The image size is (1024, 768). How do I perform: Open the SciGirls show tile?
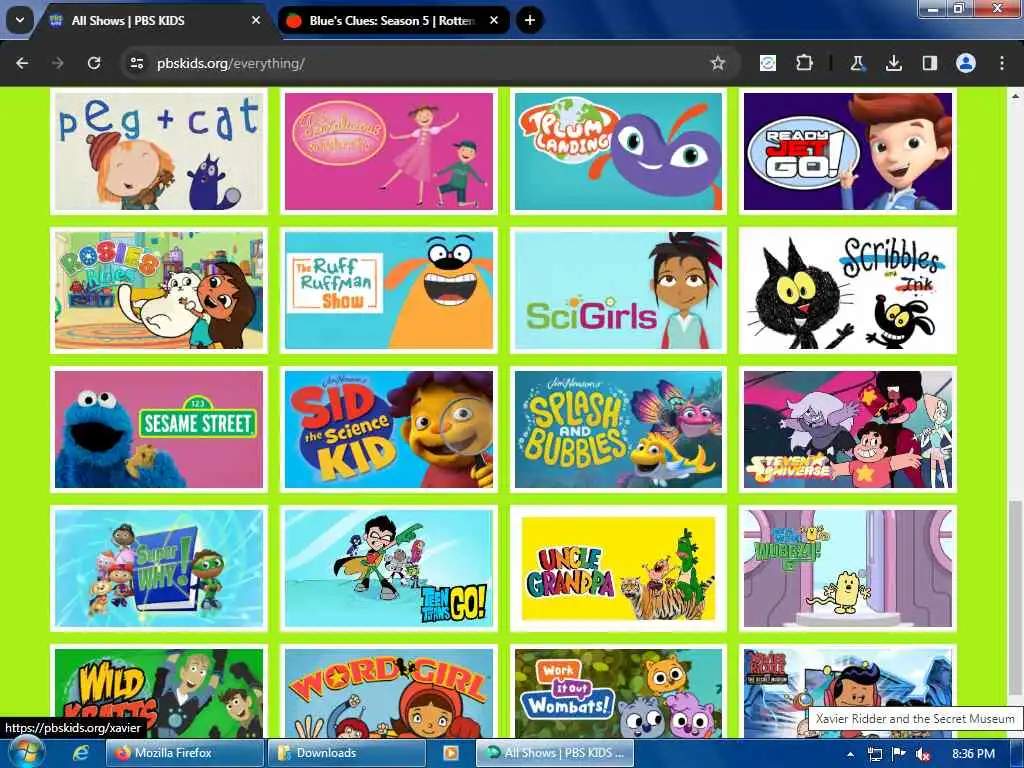coord(618,290)
